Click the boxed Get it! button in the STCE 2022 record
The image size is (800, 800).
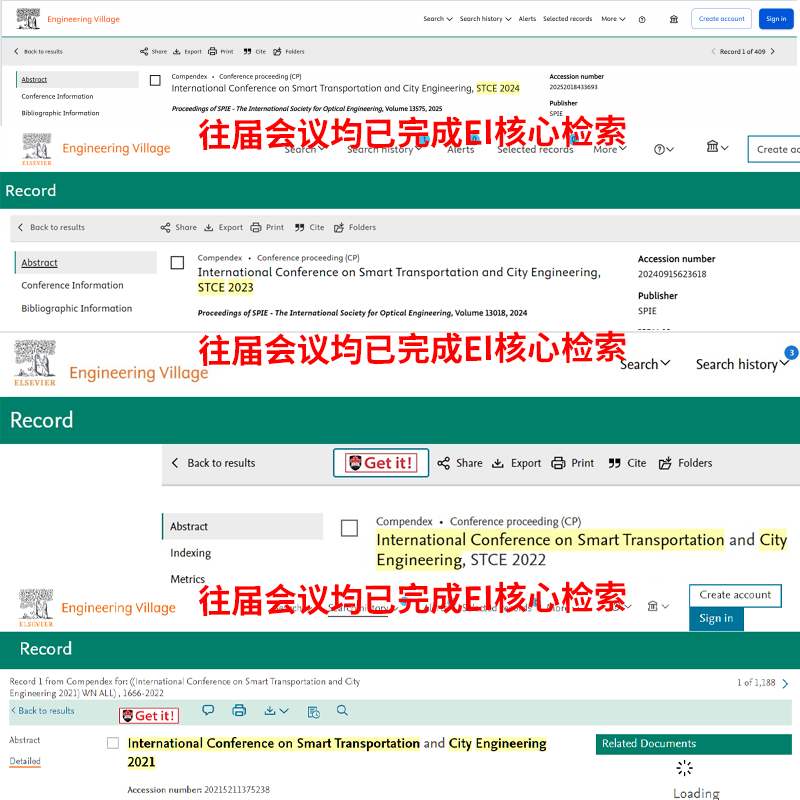[381, 463]
